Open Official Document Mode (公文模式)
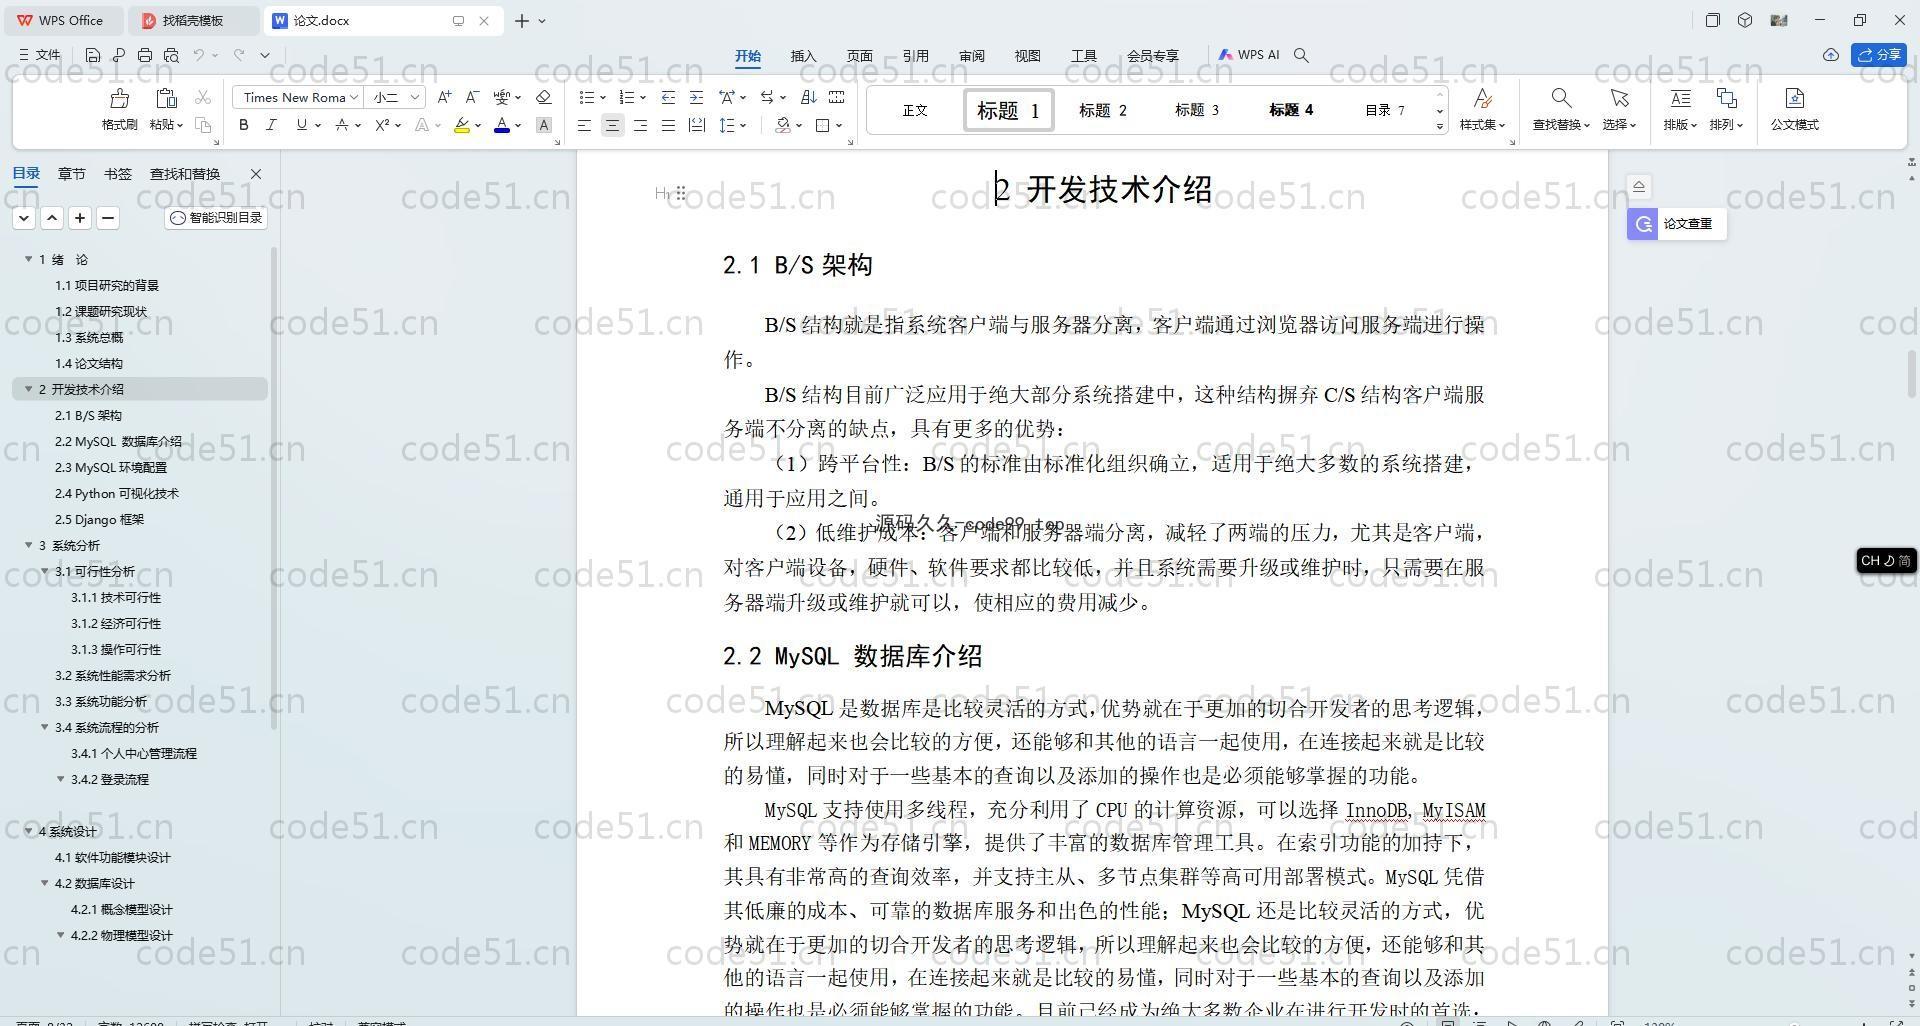The image size is (1920, 1026). pyautogui.click(x=1794, y=110)
